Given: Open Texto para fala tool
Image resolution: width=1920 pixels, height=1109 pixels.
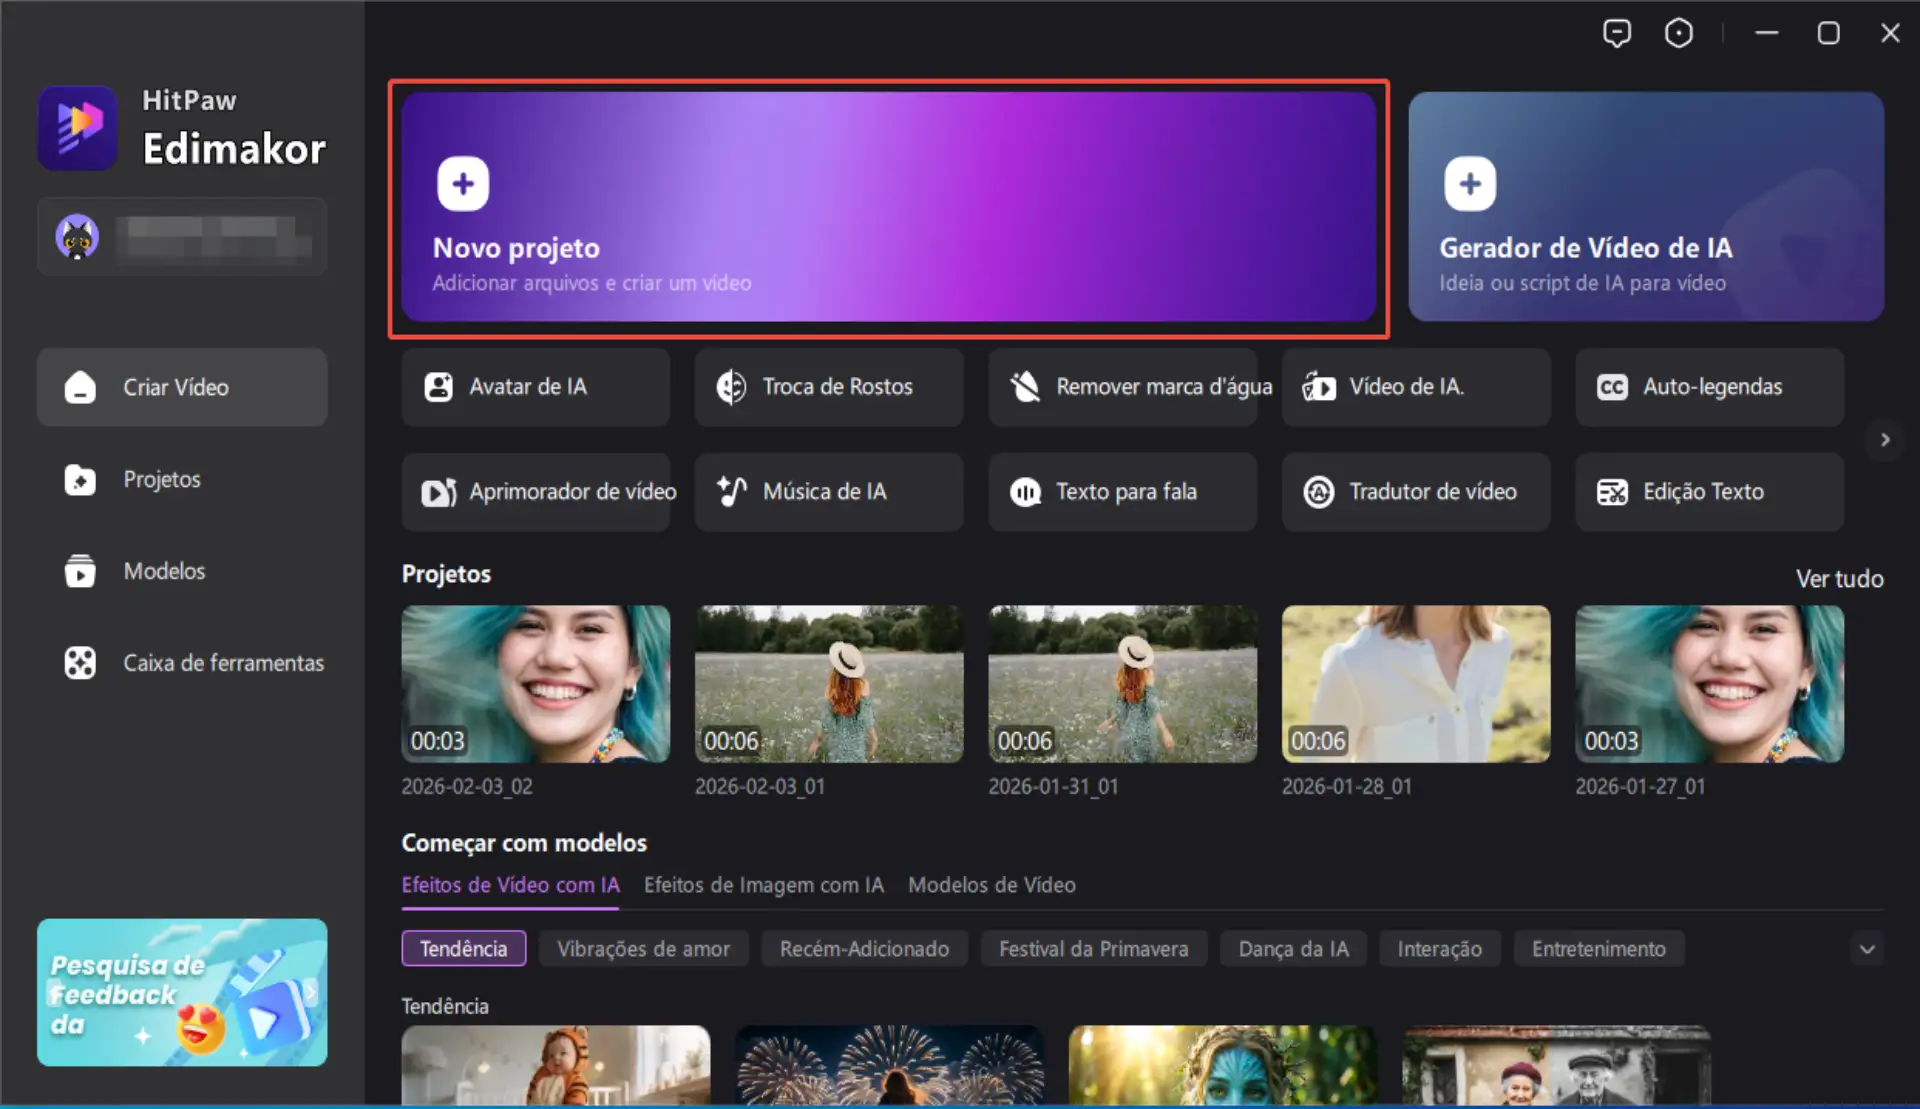Looking at the screenshot, I should tap(1122, 492).
